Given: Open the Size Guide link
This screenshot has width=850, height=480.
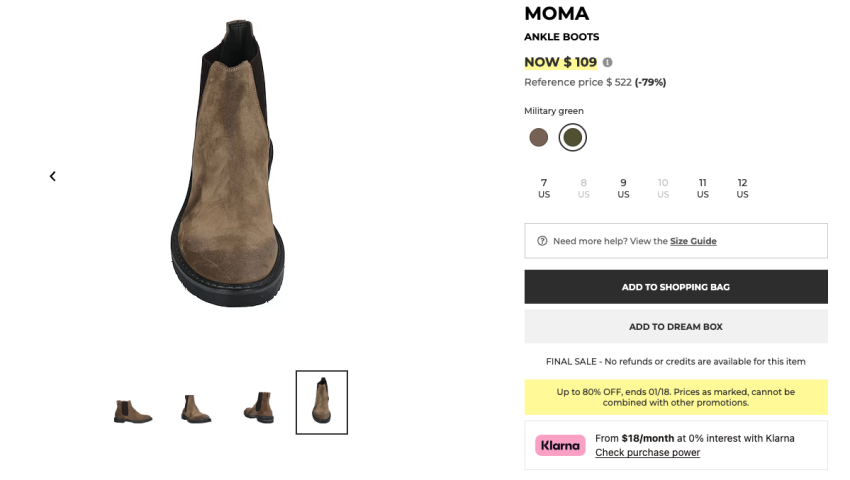Looking at the screenshot, I should (x=693, y=241).
